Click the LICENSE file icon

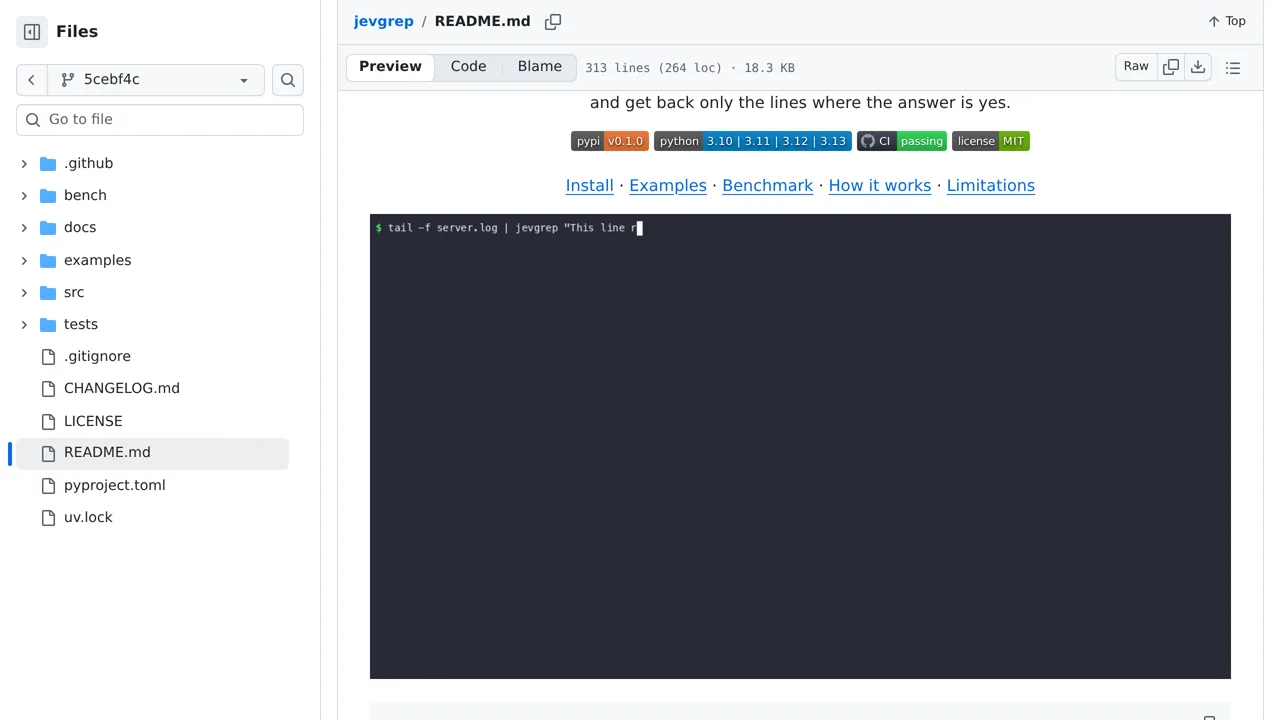pyautogui.click(x=48, y=422)
